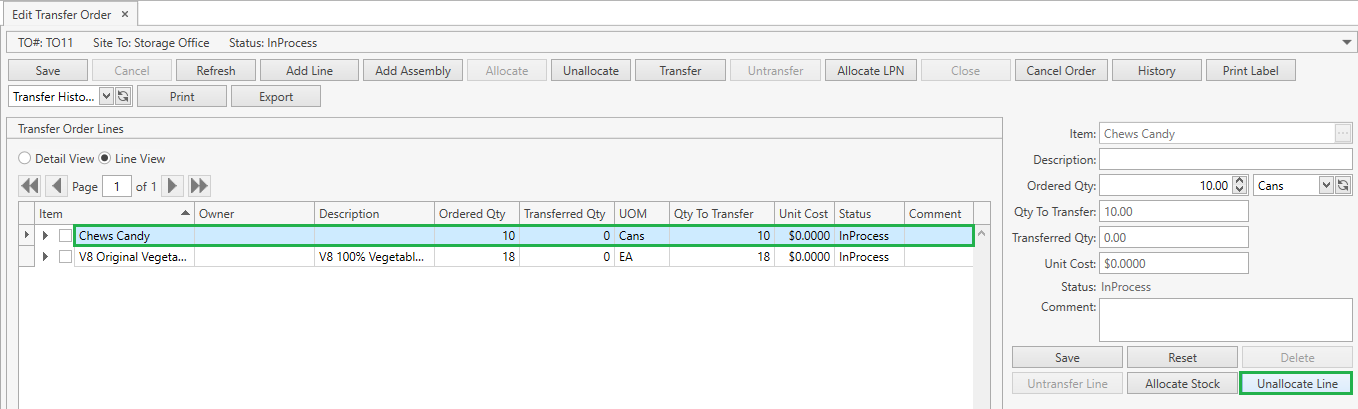Check the V8 Original Vegetable row checkbox
Screen dimensions: 1358x409
(65, 257)
